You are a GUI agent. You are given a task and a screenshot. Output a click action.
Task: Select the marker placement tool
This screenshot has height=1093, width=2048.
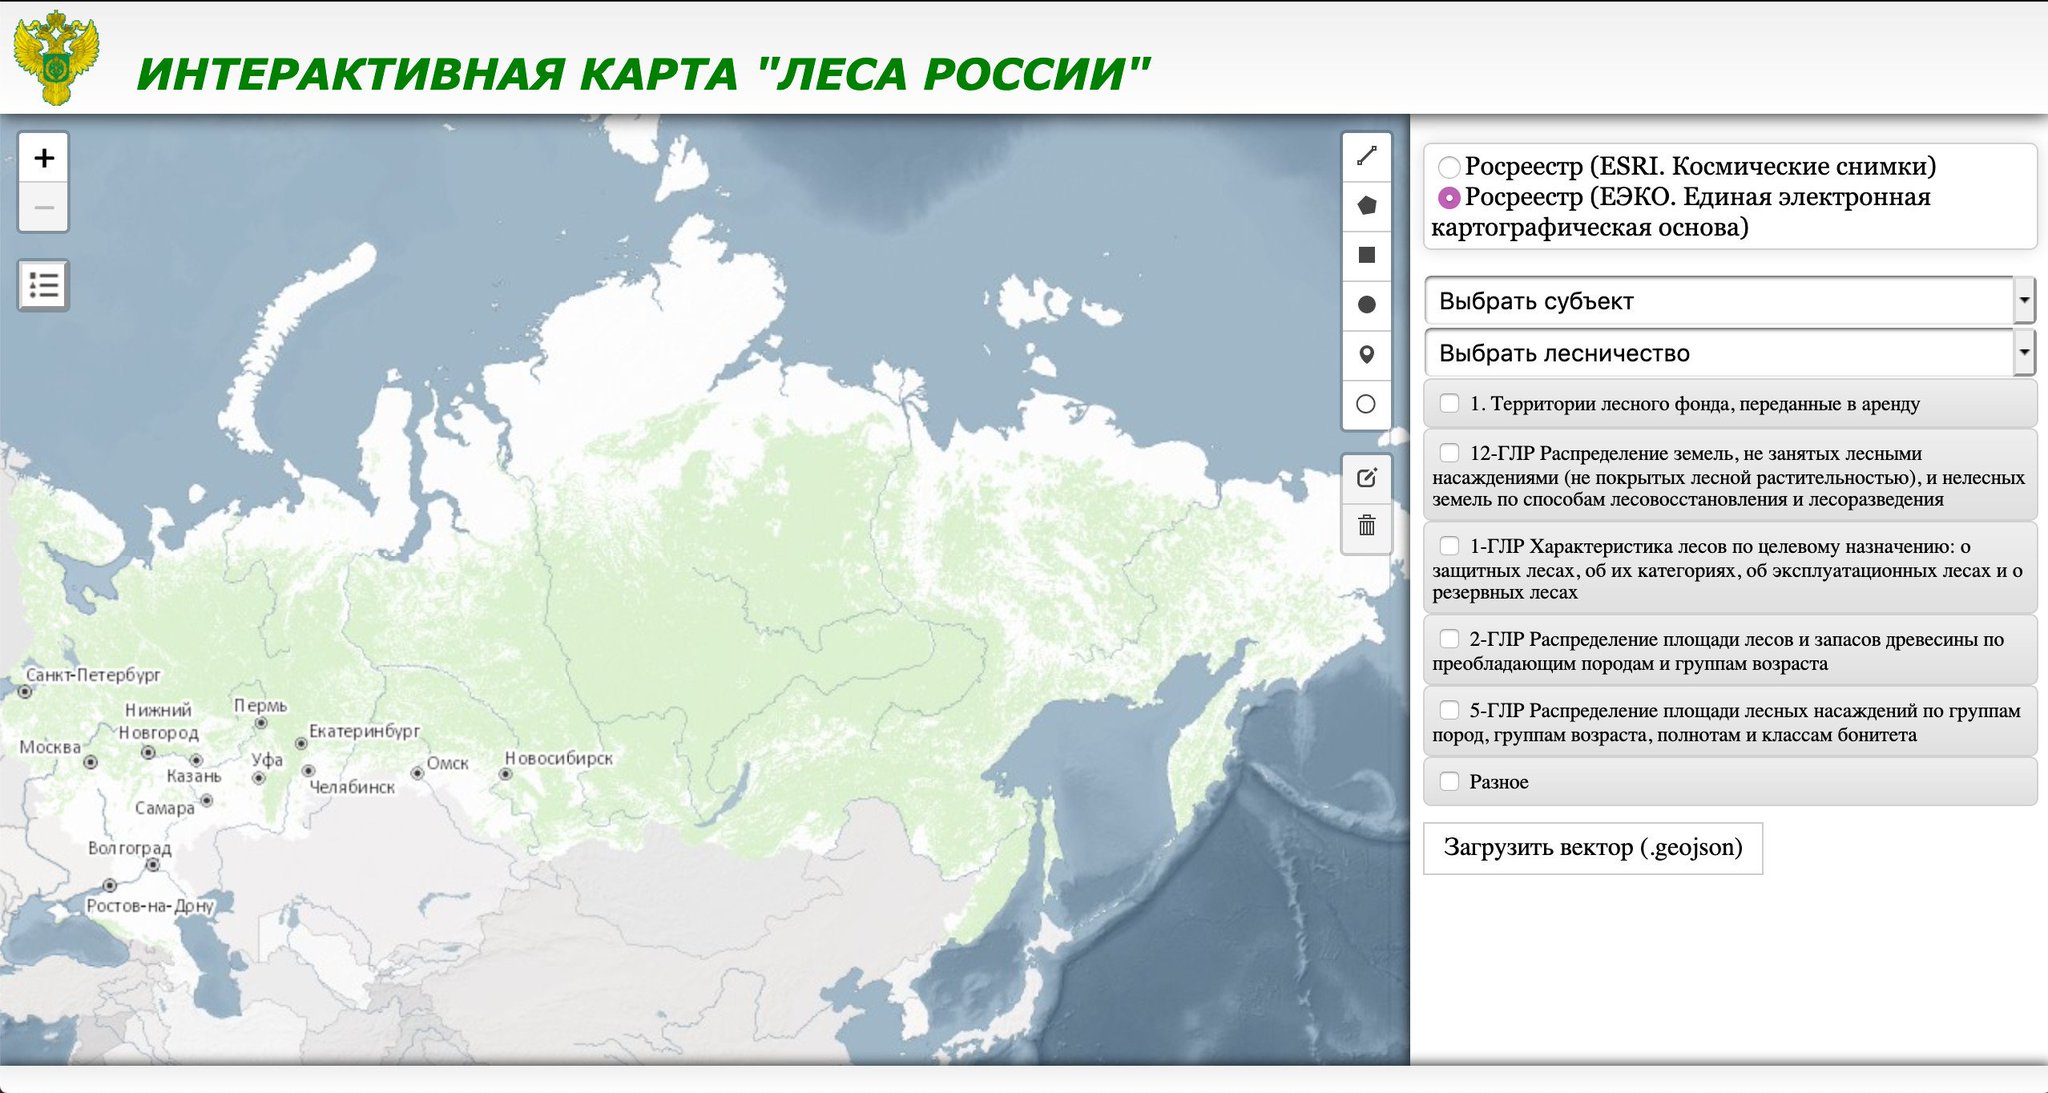coord(1367,354)
